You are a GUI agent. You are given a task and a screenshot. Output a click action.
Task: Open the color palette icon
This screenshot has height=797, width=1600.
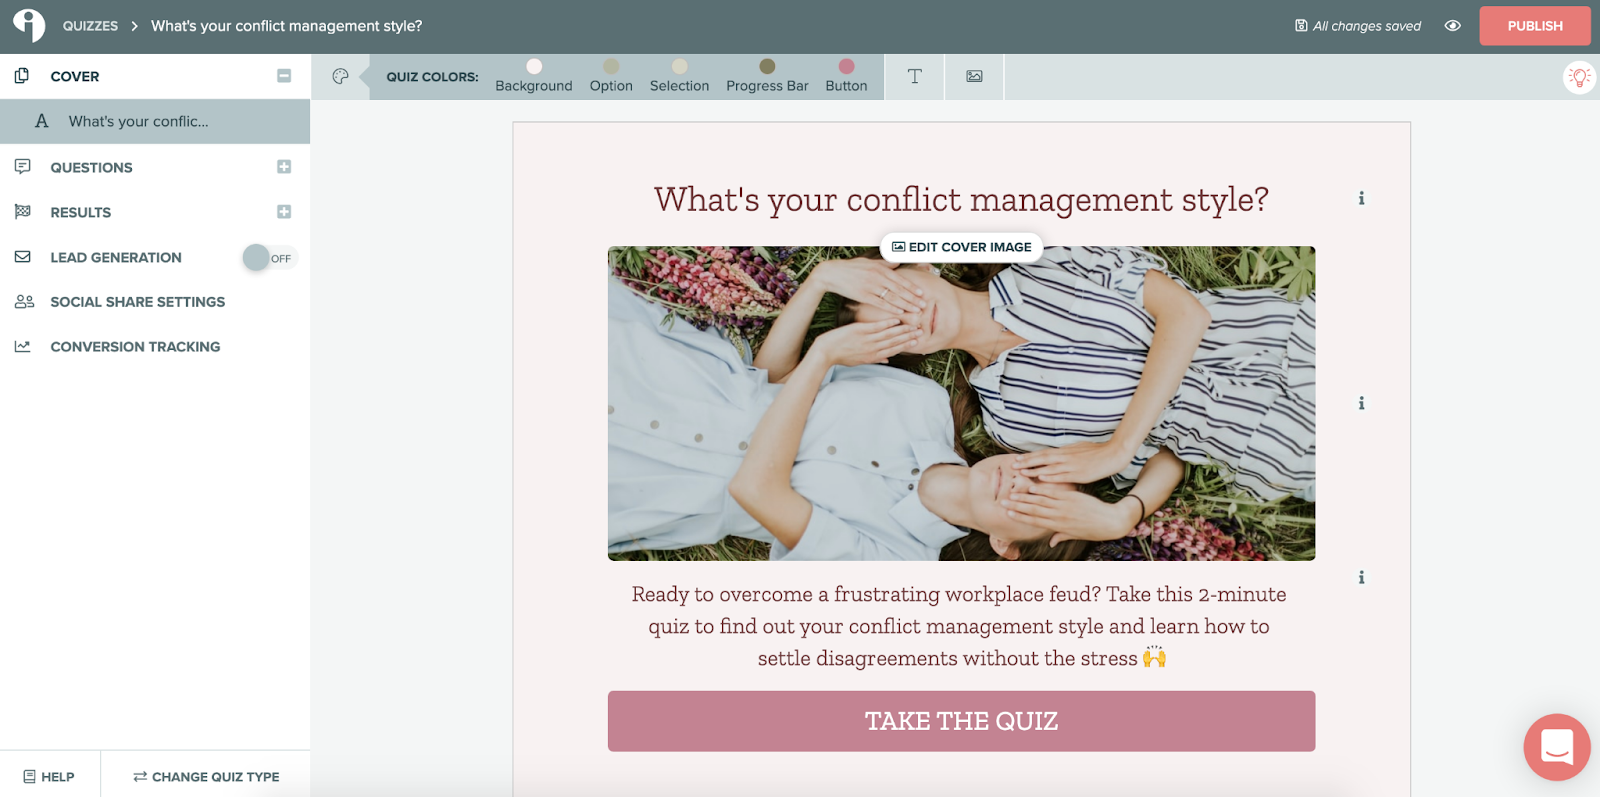point(340,76)
